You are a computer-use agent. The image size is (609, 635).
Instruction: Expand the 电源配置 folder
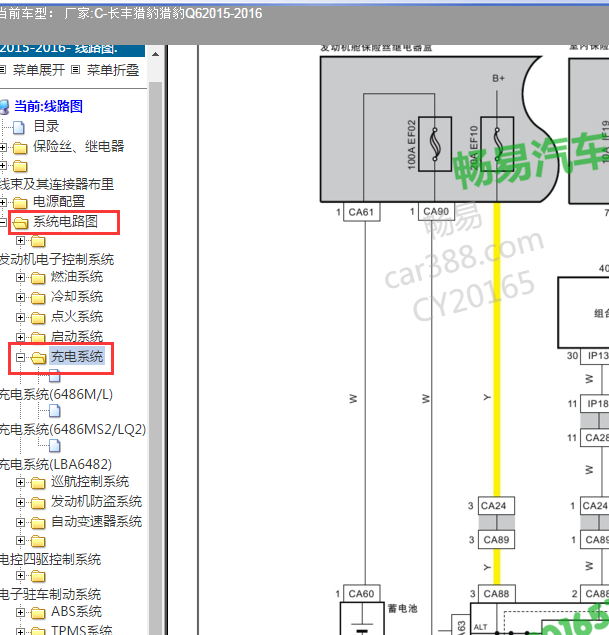tap(3, 202)
